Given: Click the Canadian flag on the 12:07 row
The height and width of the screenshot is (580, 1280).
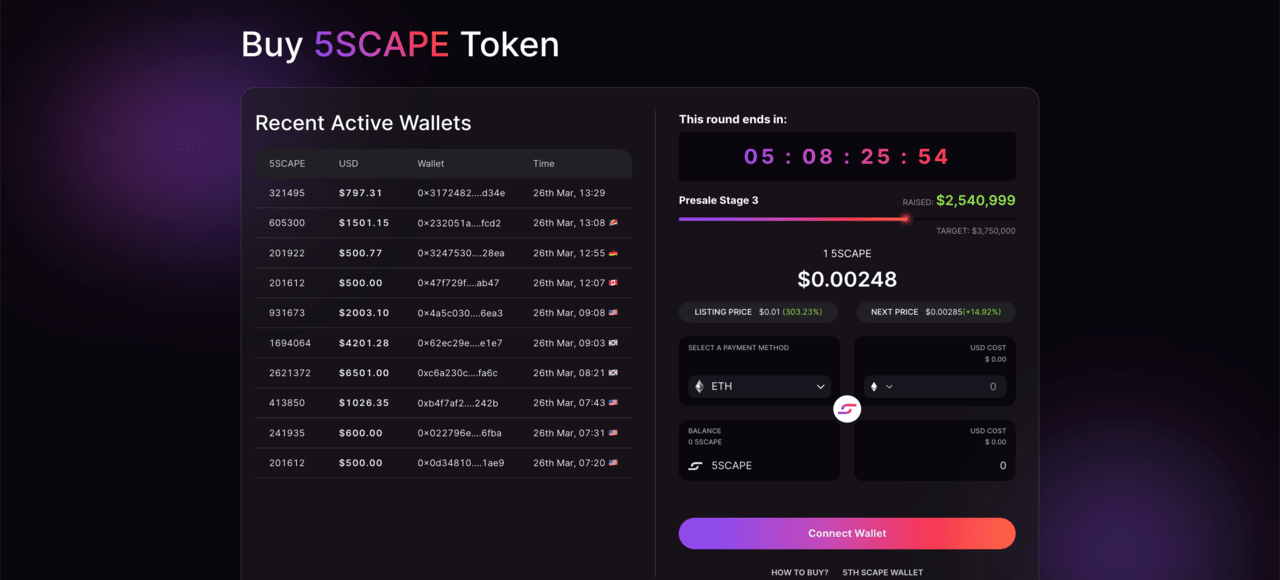Looking at the screenshot, I should [613, 283].
